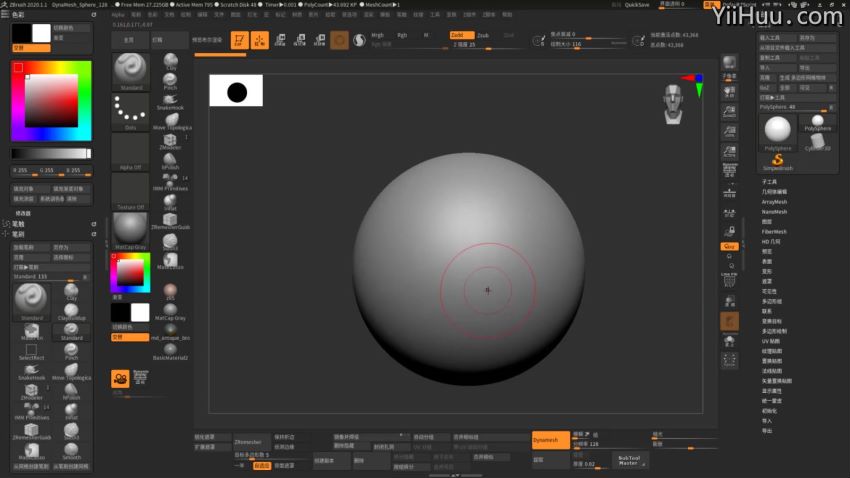
Task: Click the orange circle Gizmo icon
Action: (x=339, y=40)
